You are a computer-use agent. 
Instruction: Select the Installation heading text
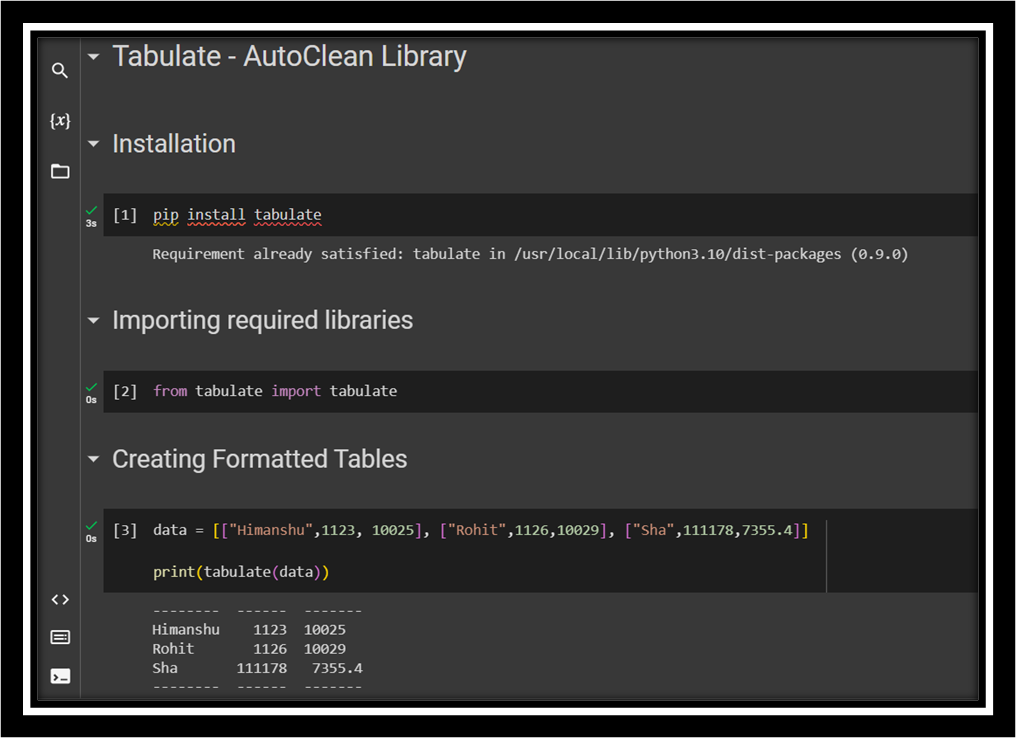pos(174,144)
